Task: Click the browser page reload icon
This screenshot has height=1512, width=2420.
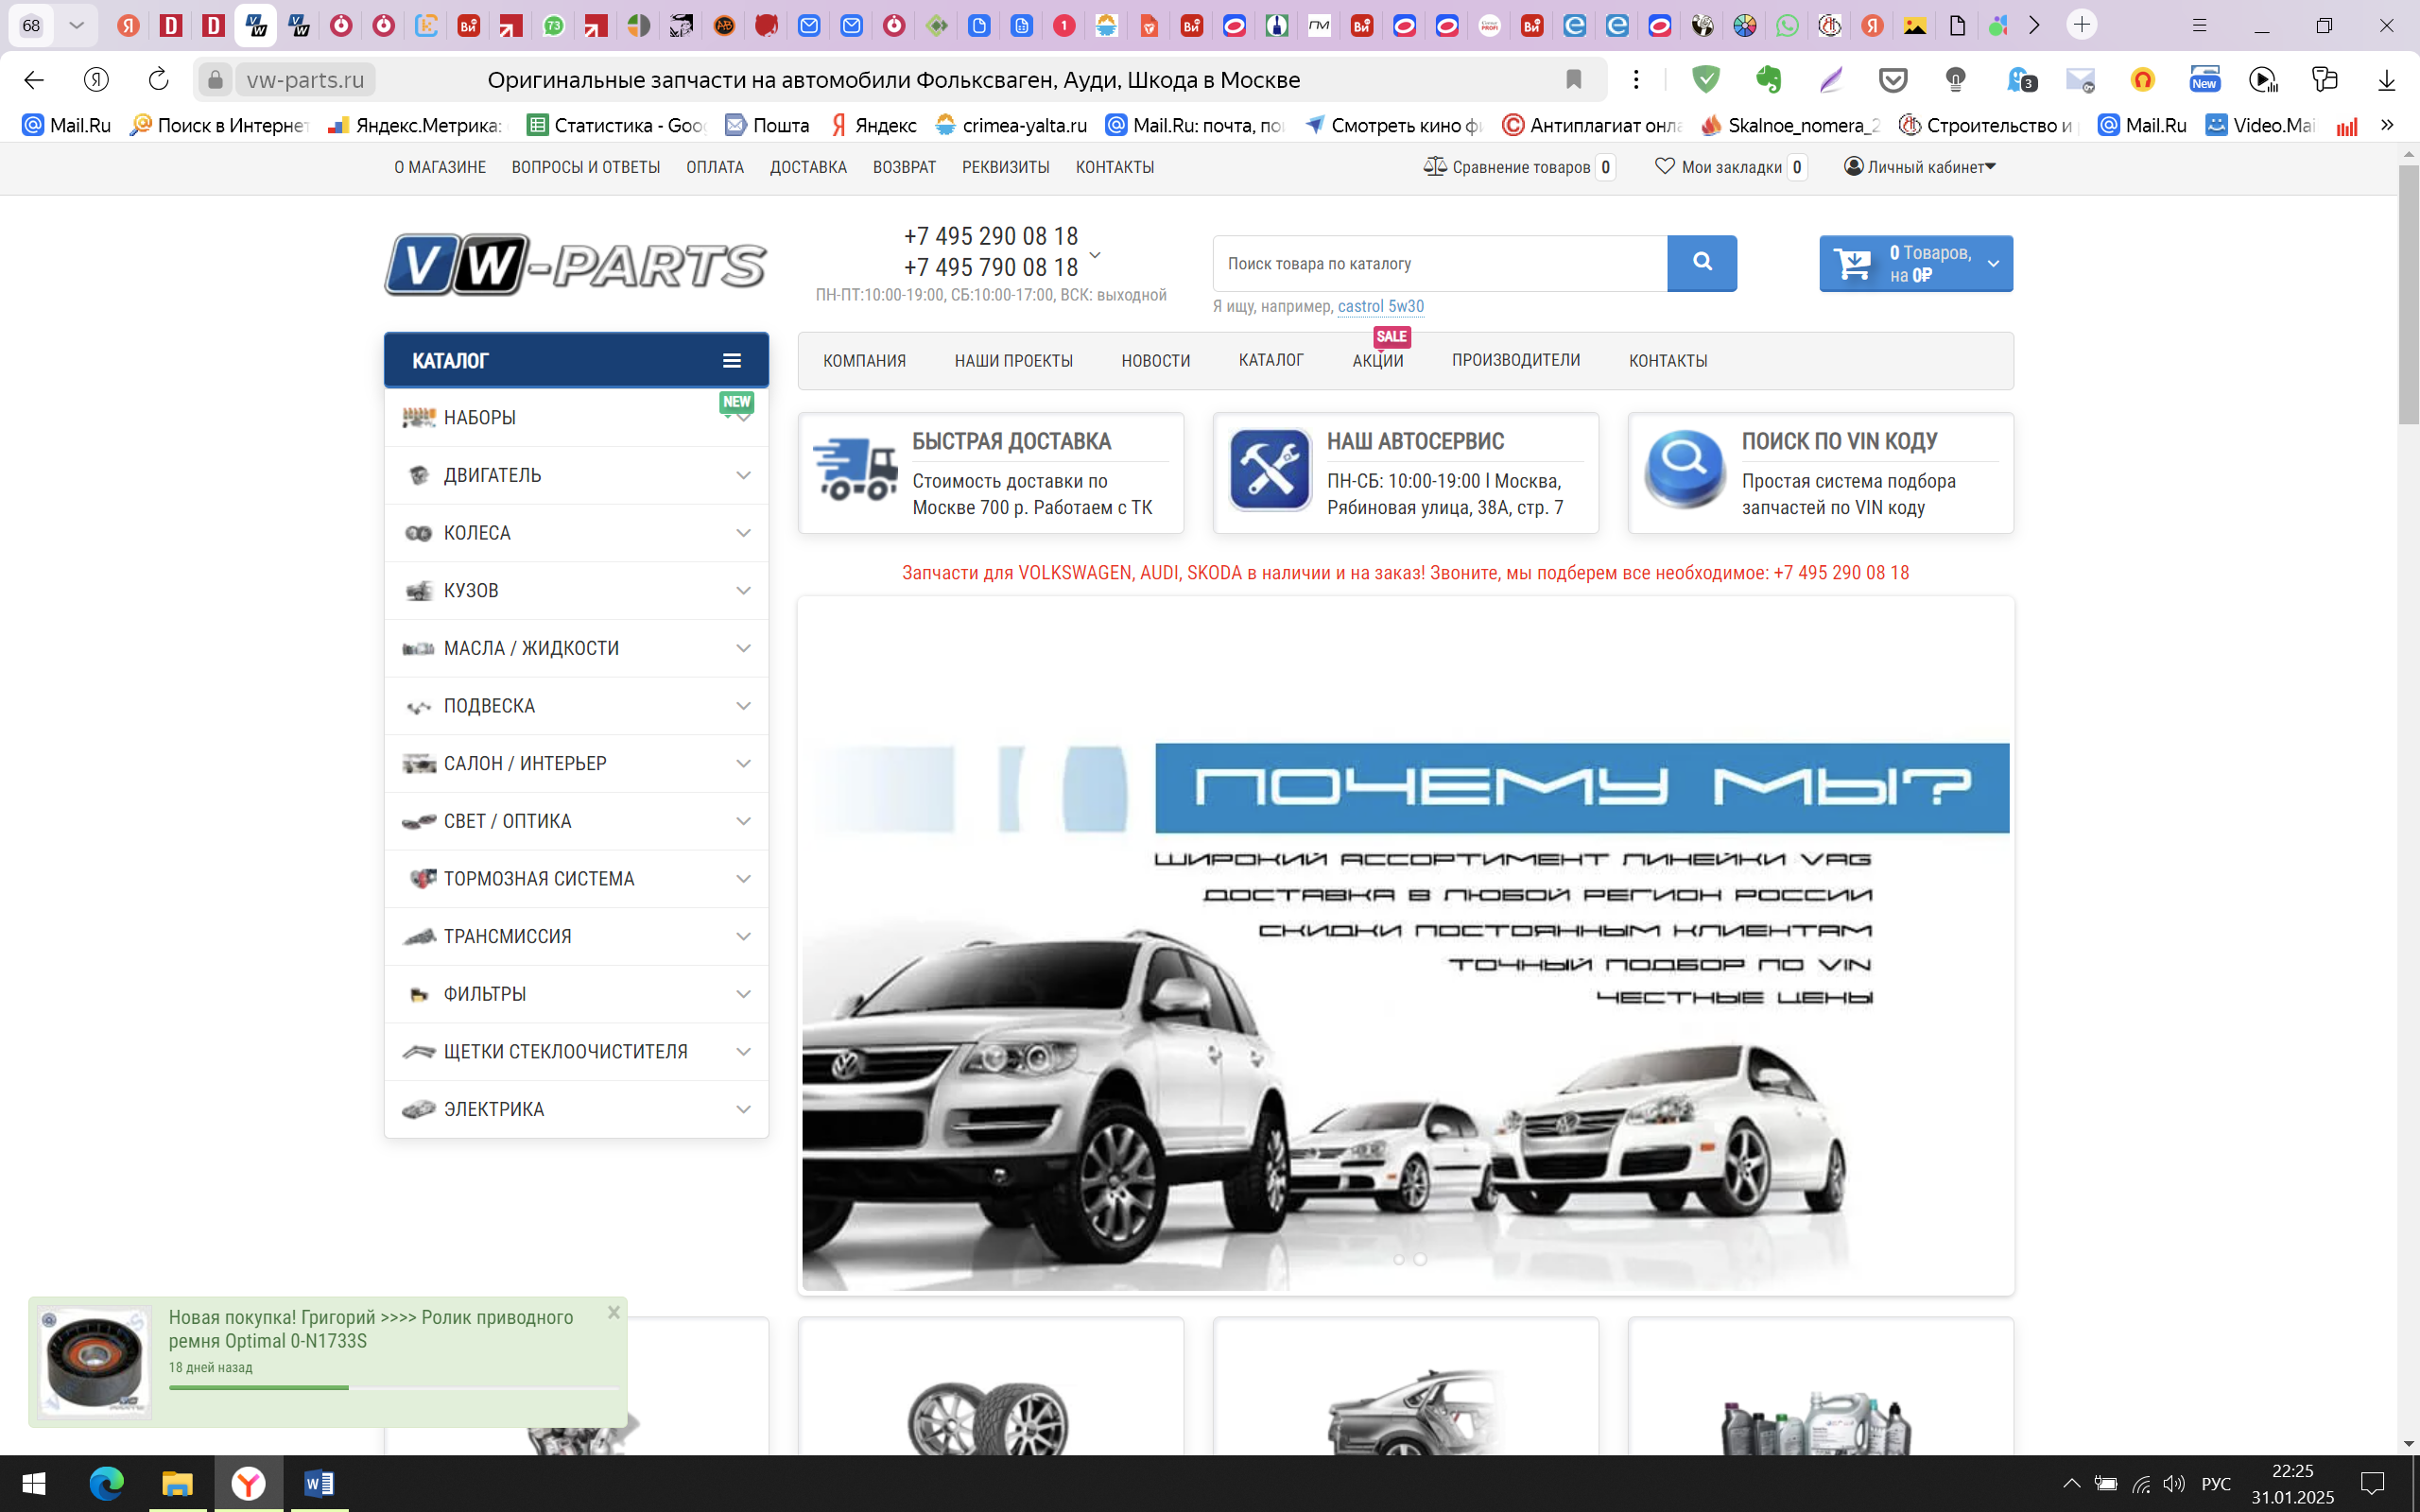Action: tap(158, 80)
